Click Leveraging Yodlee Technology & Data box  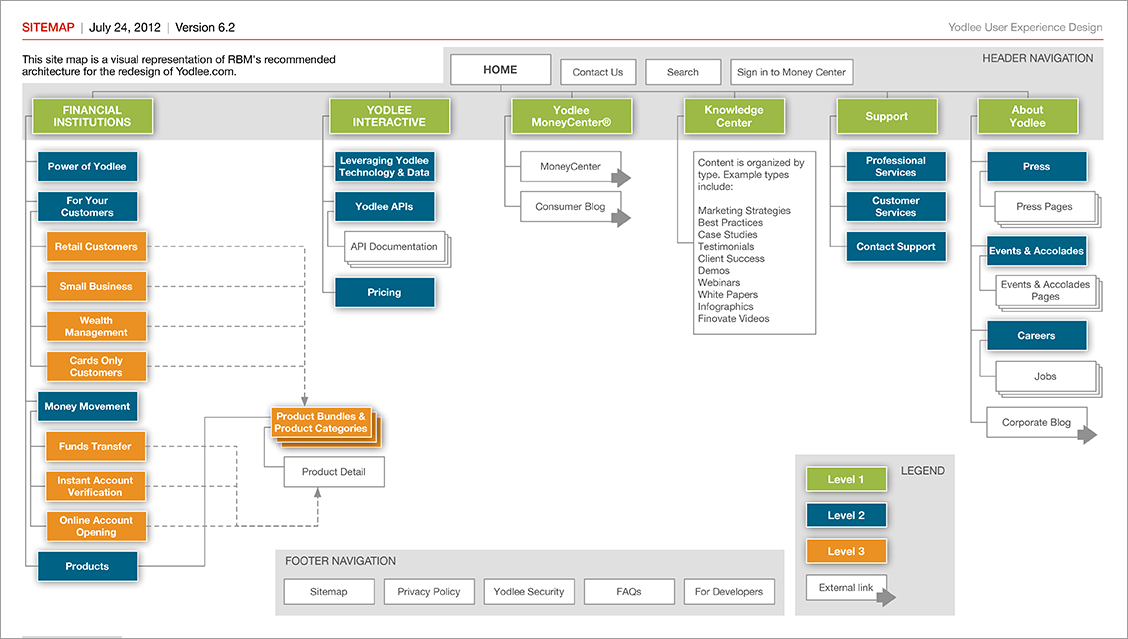(x=385, y=166)
